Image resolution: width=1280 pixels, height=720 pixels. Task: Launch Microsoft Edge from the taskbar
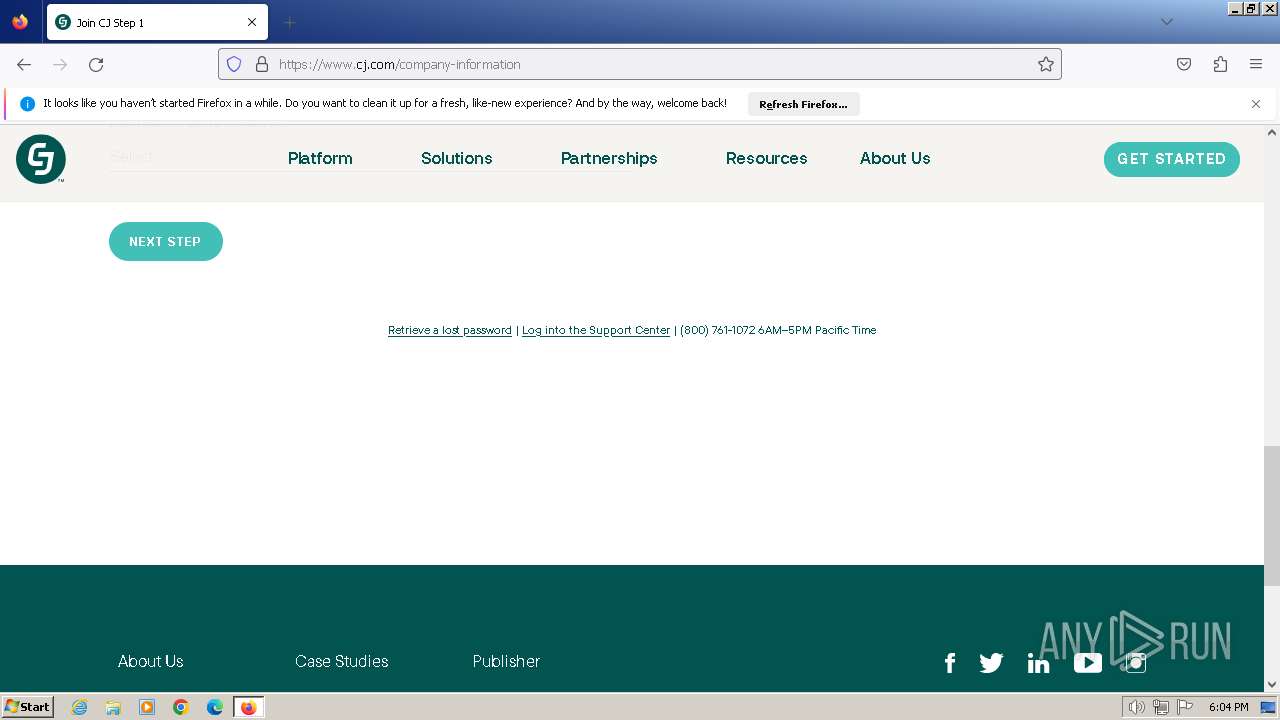215,707
